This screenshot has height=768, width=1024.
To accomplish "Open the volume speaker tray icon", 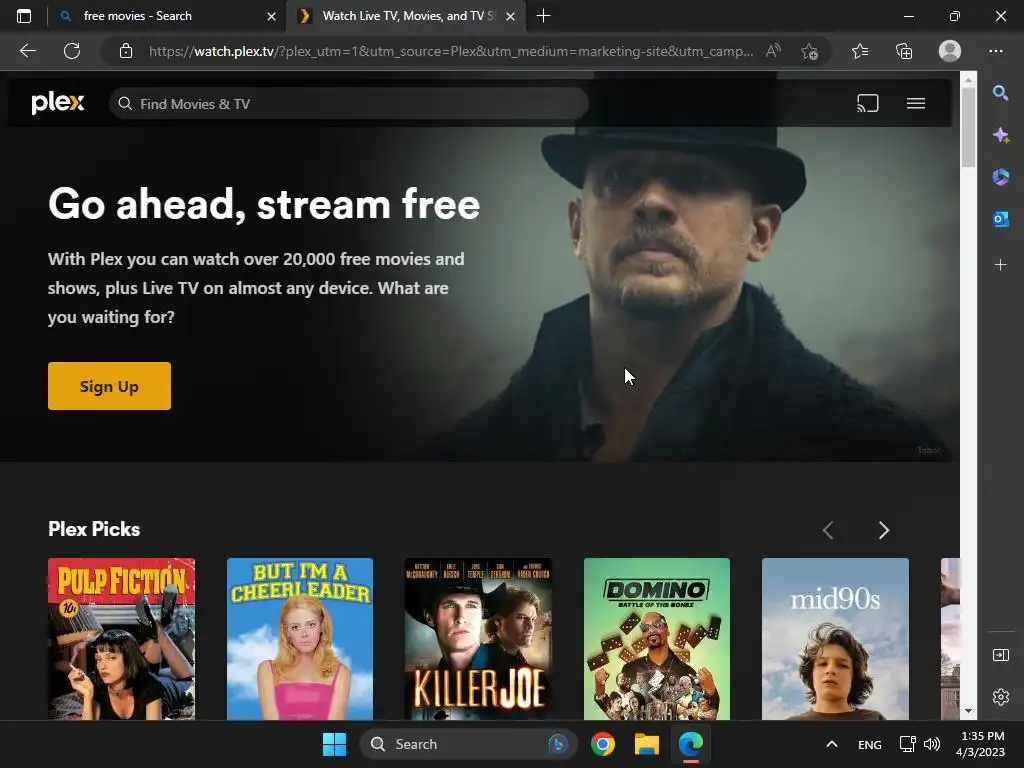I will [x=932, y=744].
